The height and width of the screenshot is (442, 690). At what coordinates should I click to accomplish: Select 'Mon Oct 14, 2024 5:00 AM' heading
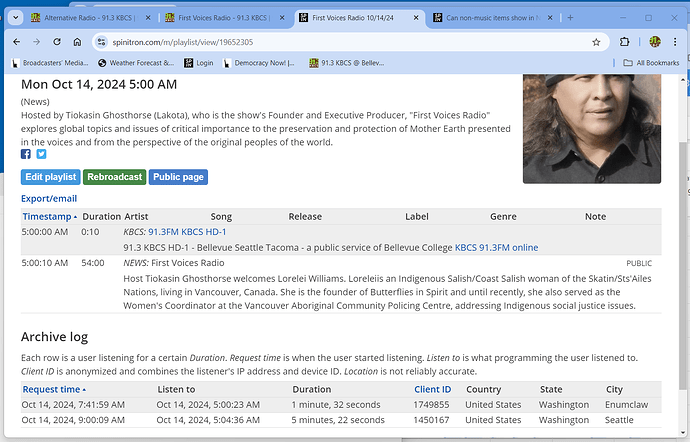click(x=99, y=84)
